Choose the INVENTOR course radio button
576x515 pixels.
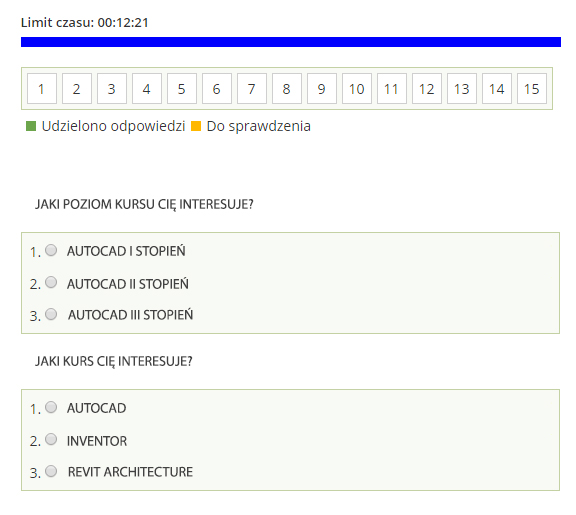tap(51, 439)
